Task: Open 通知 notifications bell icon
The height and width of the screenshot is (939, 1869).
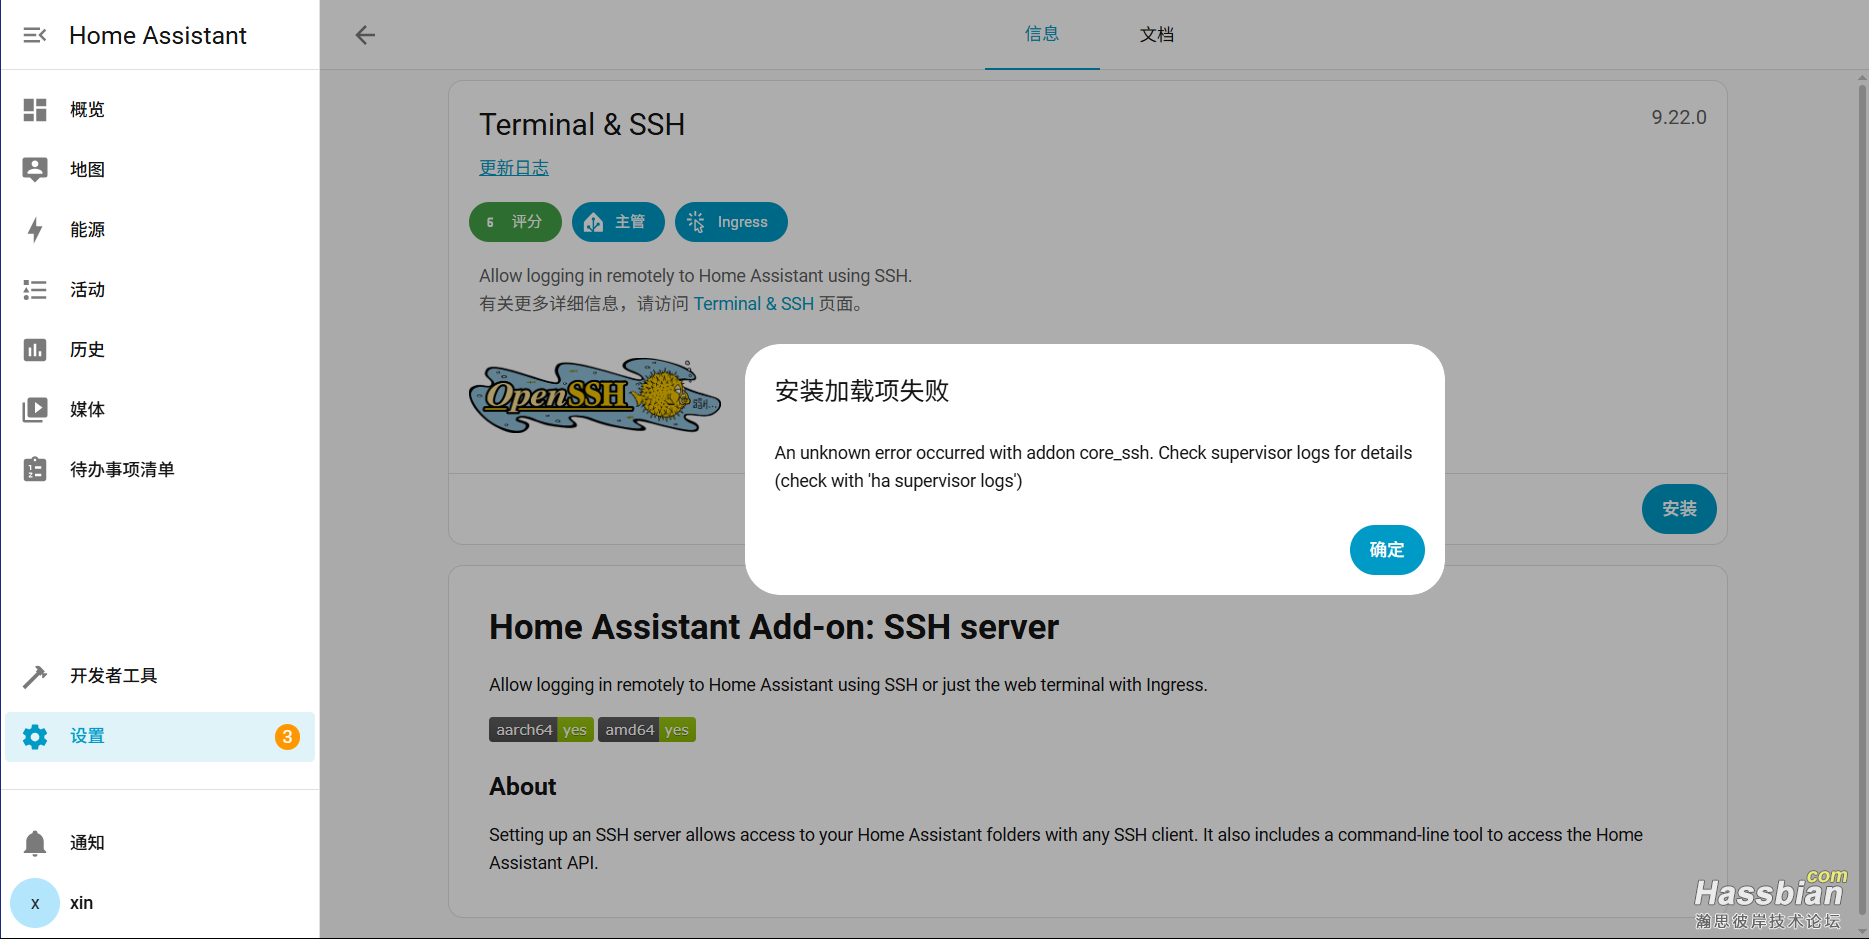Action: point(35,843)
